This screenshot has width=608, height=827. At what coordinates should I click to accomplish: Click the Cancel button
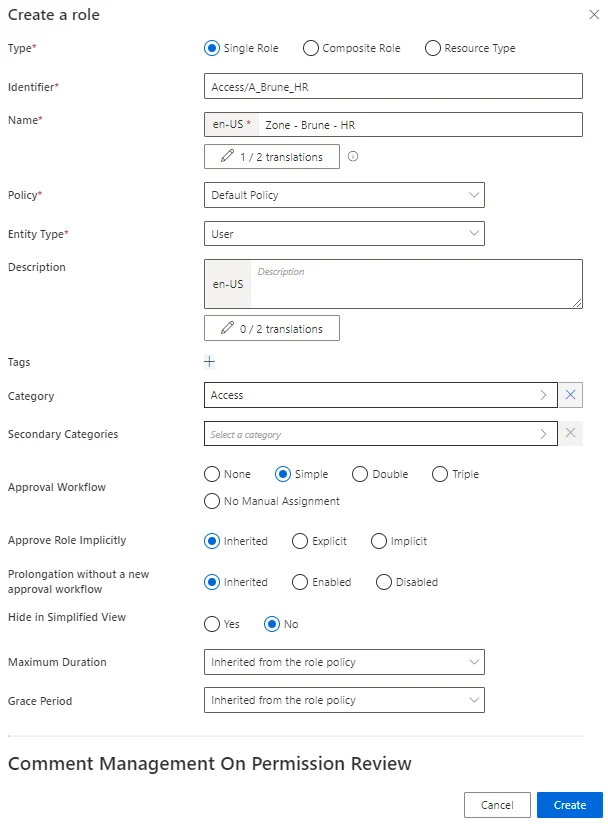pyautogui.click(x=497, y=805)
